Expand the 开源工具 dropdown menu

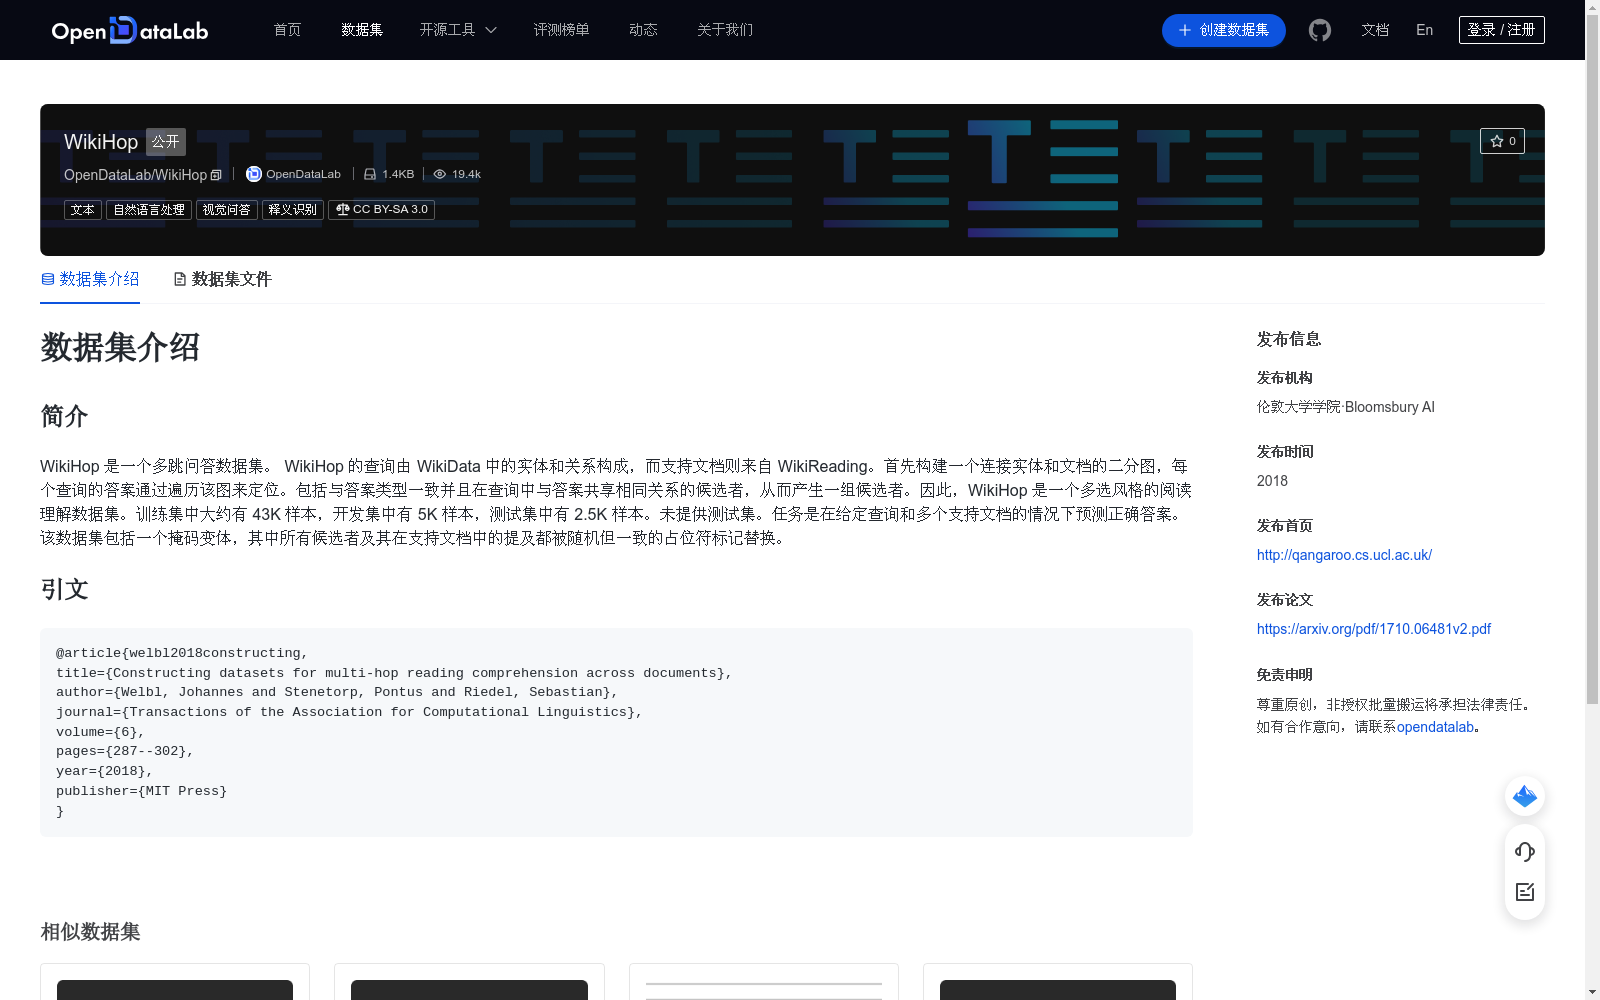458,30
